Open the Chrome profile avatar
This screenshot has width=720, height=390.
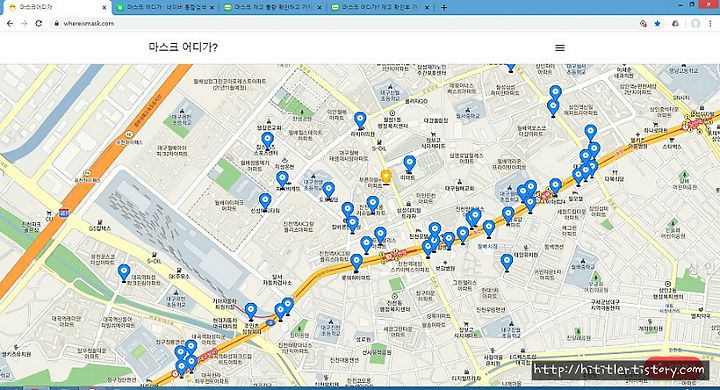696,23
